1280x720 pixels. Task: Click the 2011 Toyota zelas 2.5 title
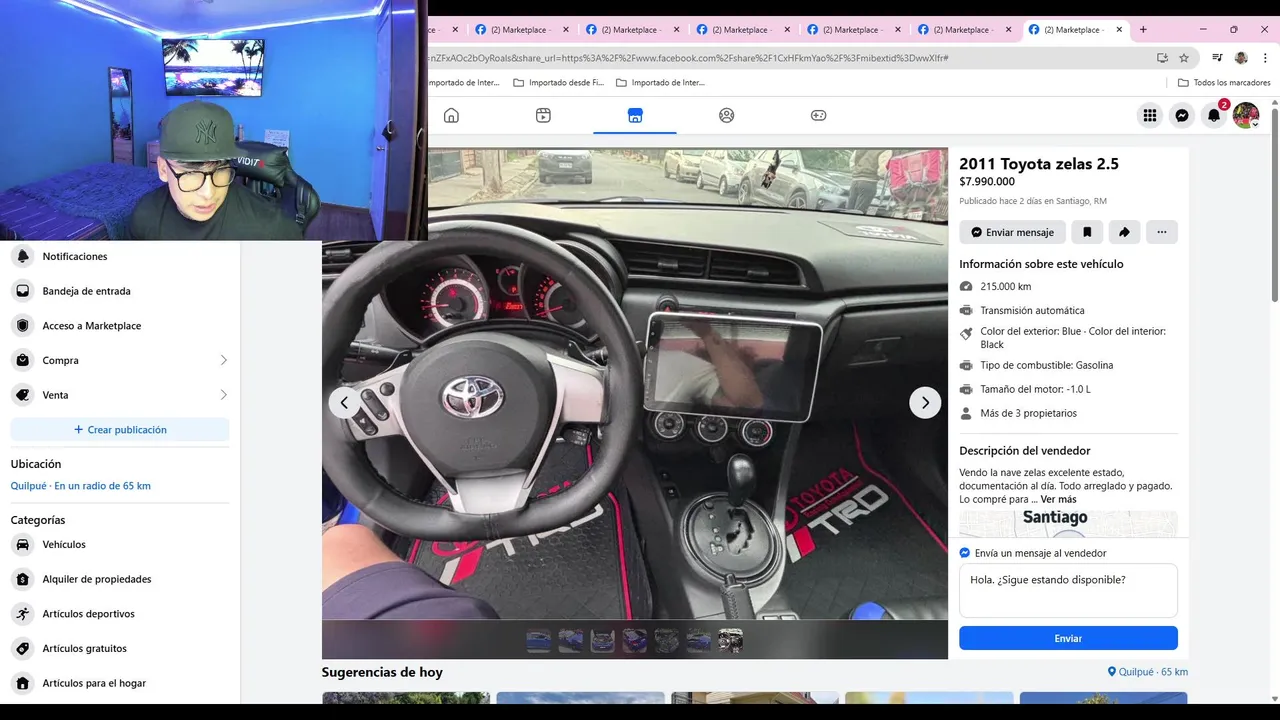1039,164
